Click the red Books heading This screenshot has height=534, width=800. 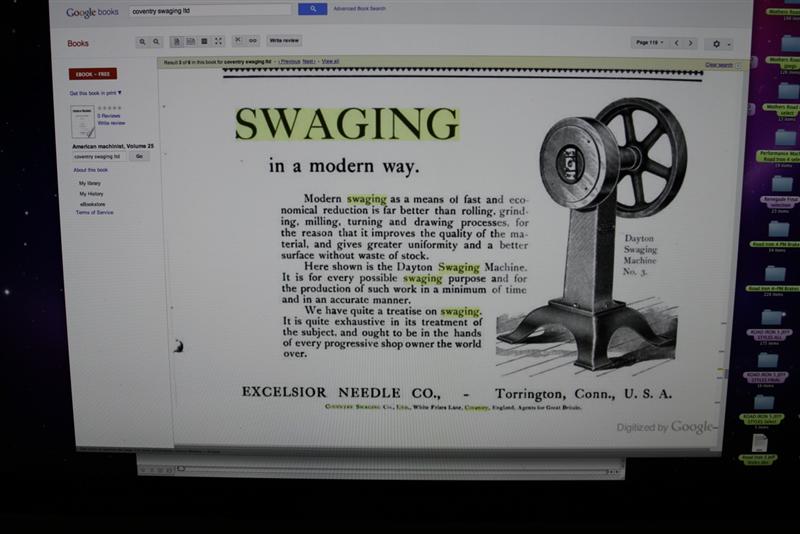pyautogui.click(x=78, y=44)
